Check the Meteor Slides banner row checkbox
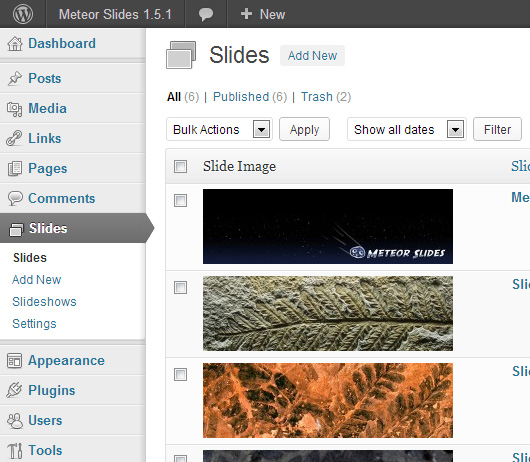The image size is (530, 462). click(180, 200)
